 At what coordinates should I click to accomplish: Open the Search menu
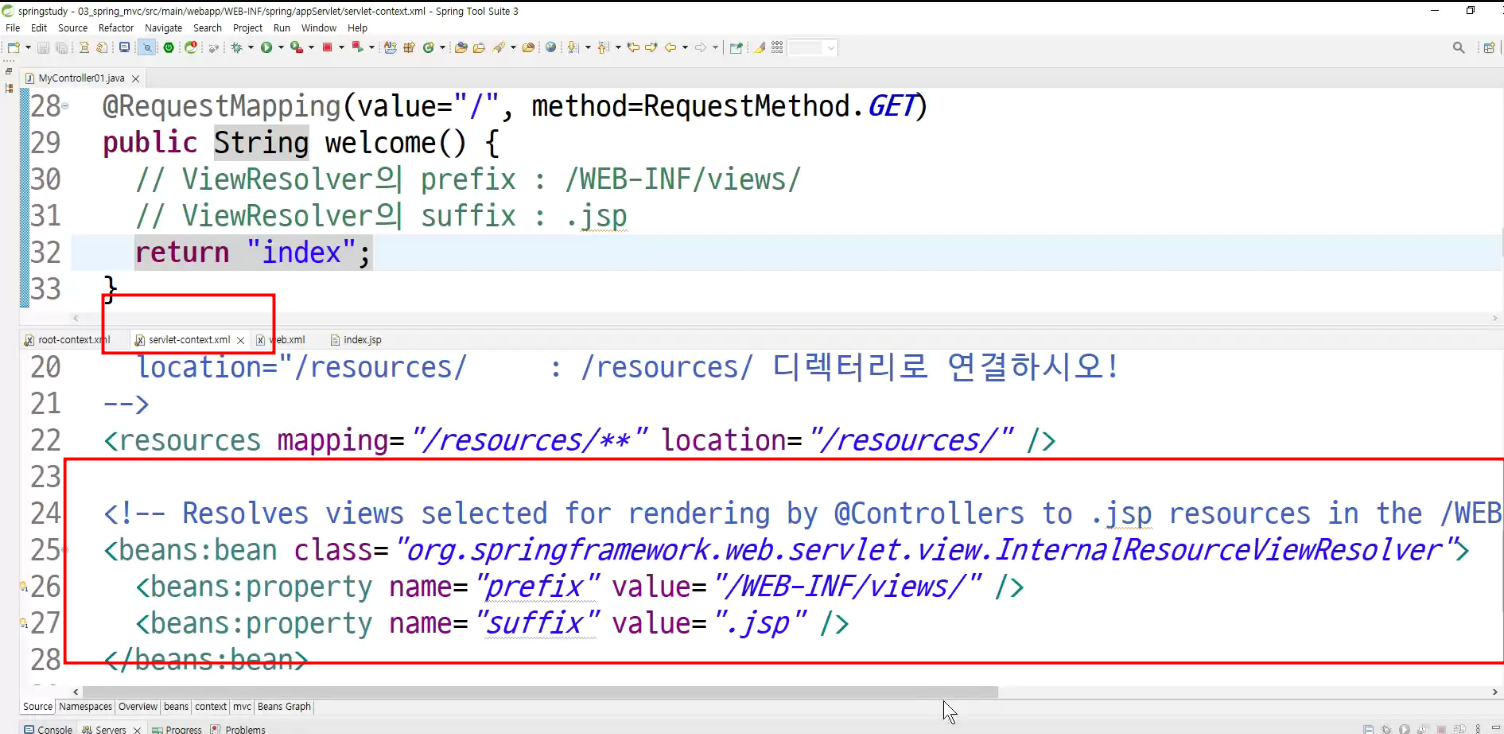[x=208, y=28]
